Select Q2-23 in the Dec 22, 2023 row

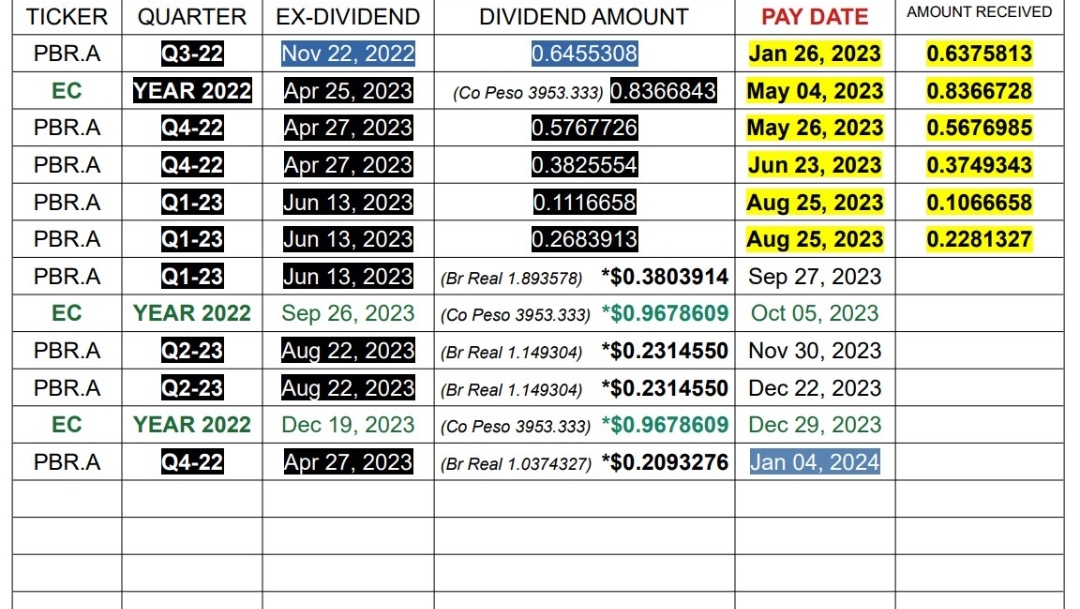(x=192, y=388)
